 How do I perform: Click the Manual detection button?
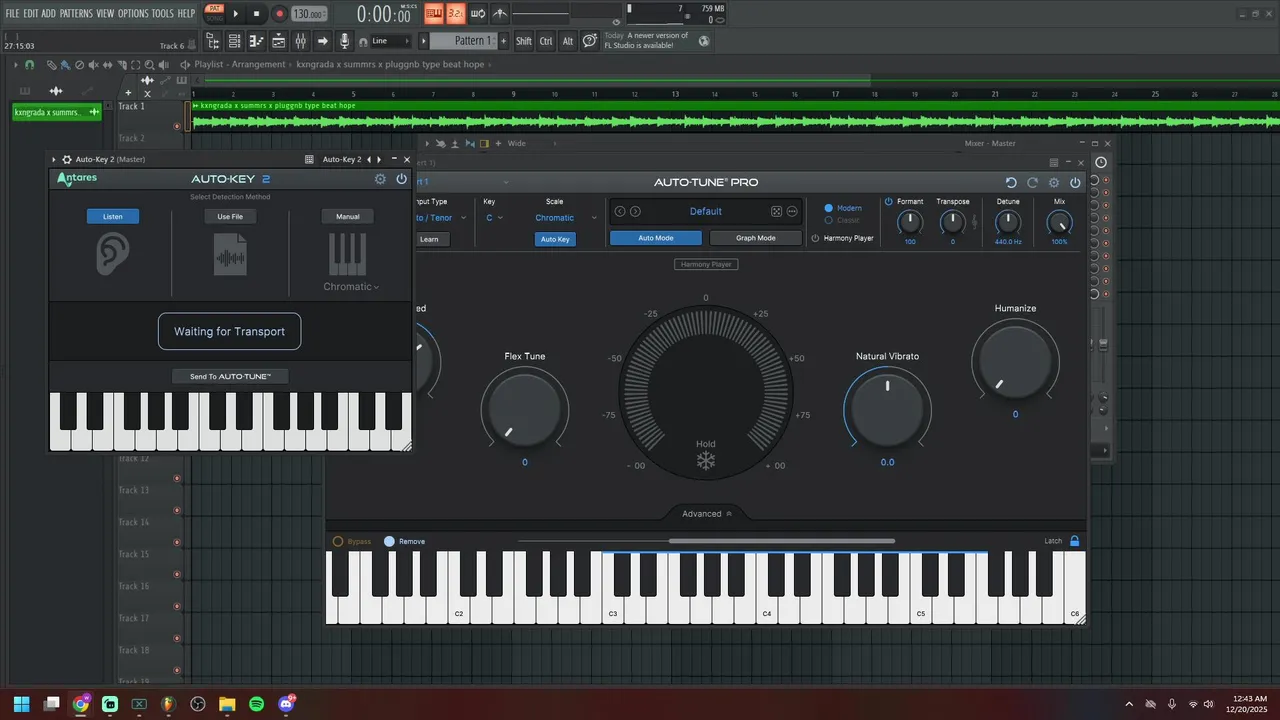[348, 216]
